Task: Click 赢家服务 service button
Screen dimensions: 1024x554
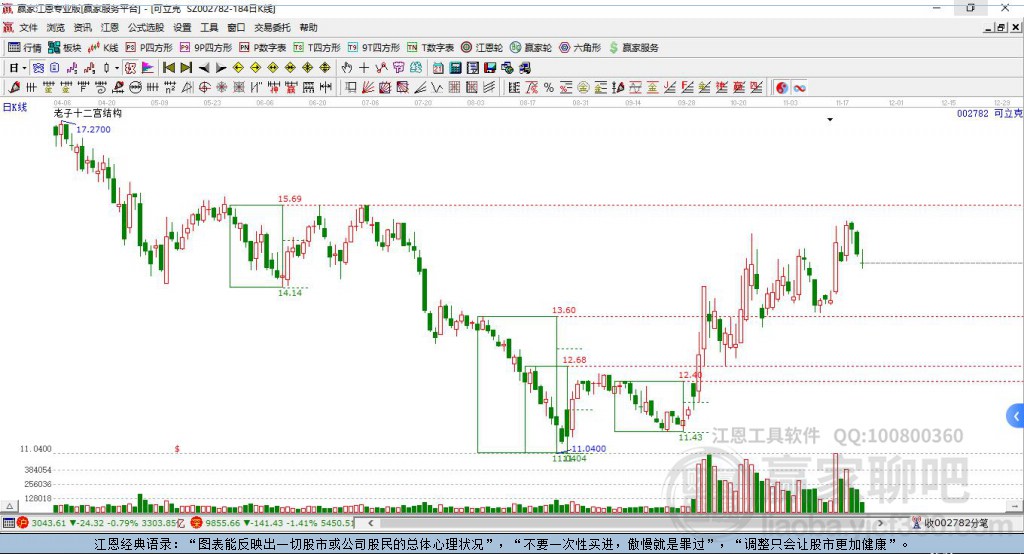Action: tap(633, 48)
